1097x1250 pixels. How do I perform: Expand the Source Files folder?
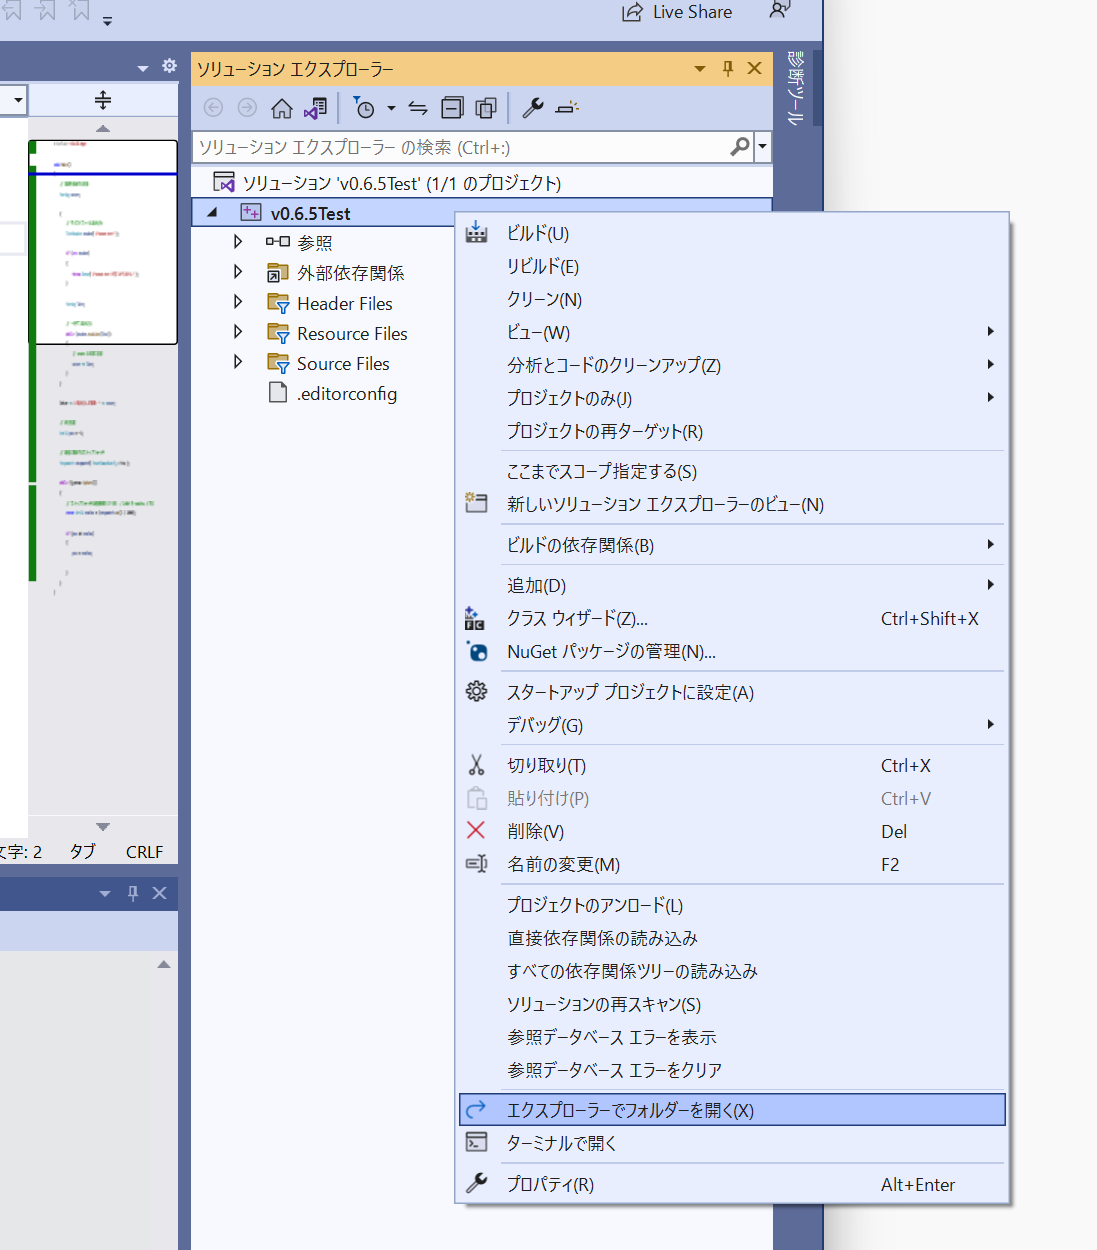(238, 362)
